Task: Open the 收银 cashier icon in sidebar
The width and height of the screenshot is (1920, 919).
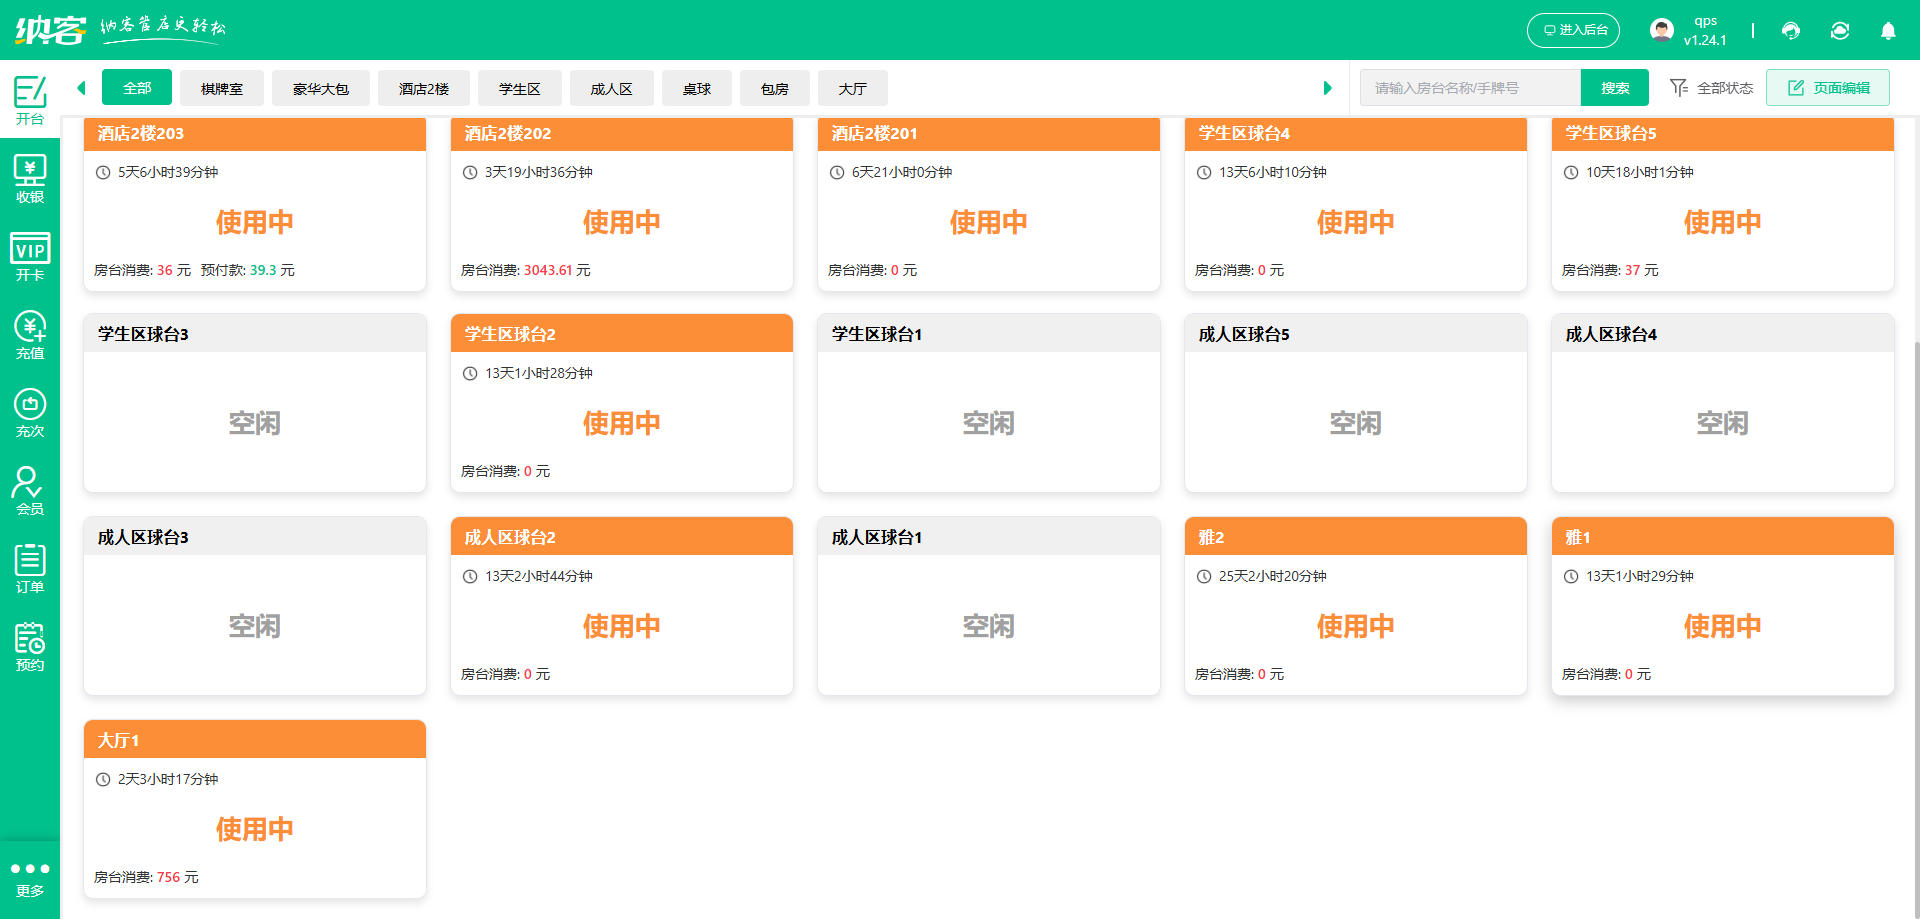Action: pos(30,179)
